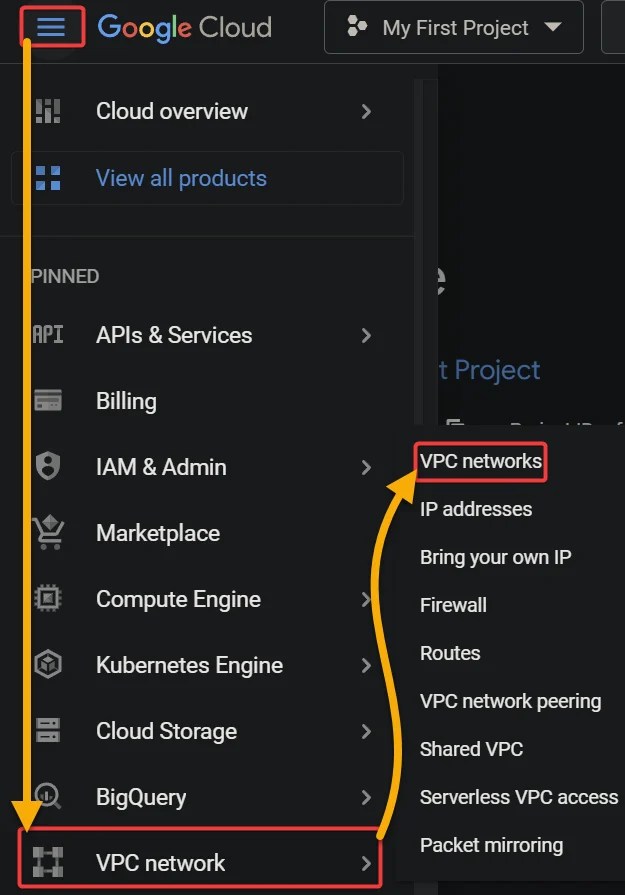Expand the Compute Engine submenu chevron
Screen dimensions: 625x895
366,599
